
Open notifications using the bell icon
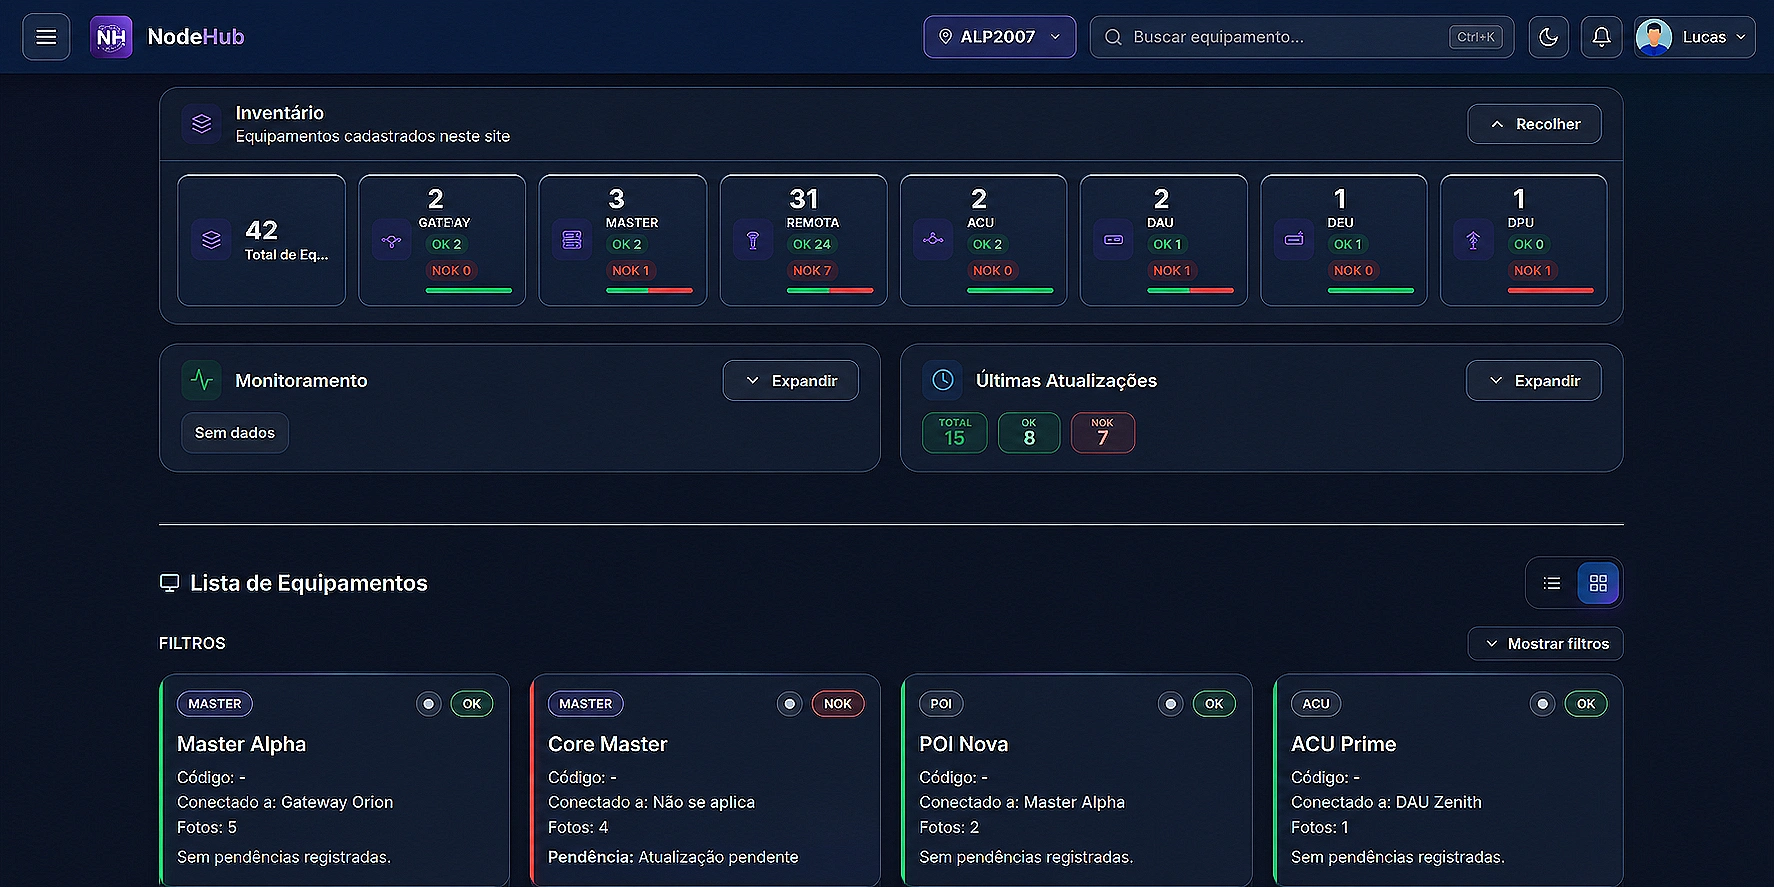click(x=1601, y=37)
